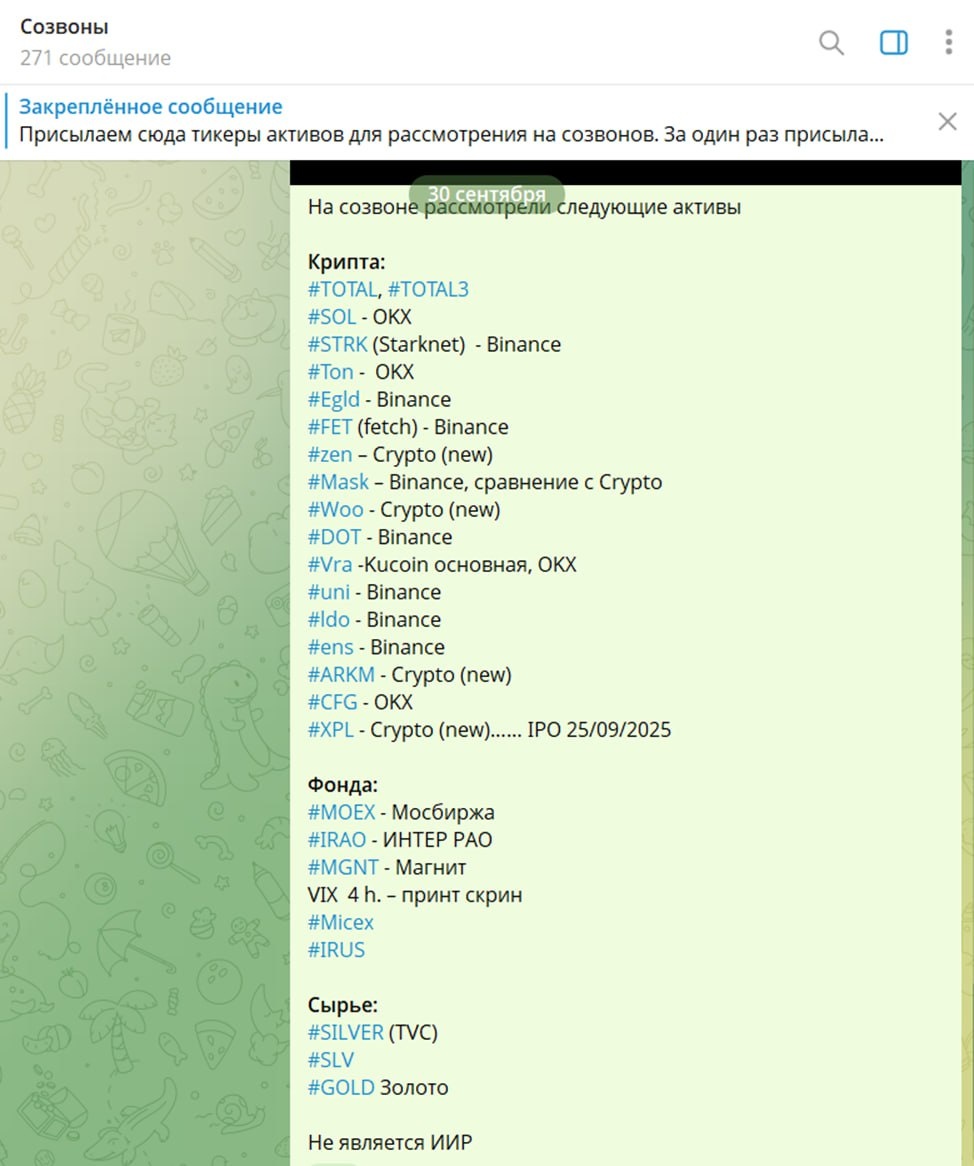
Task: Click text (fetch) - Binance
Action: [433, 427]
